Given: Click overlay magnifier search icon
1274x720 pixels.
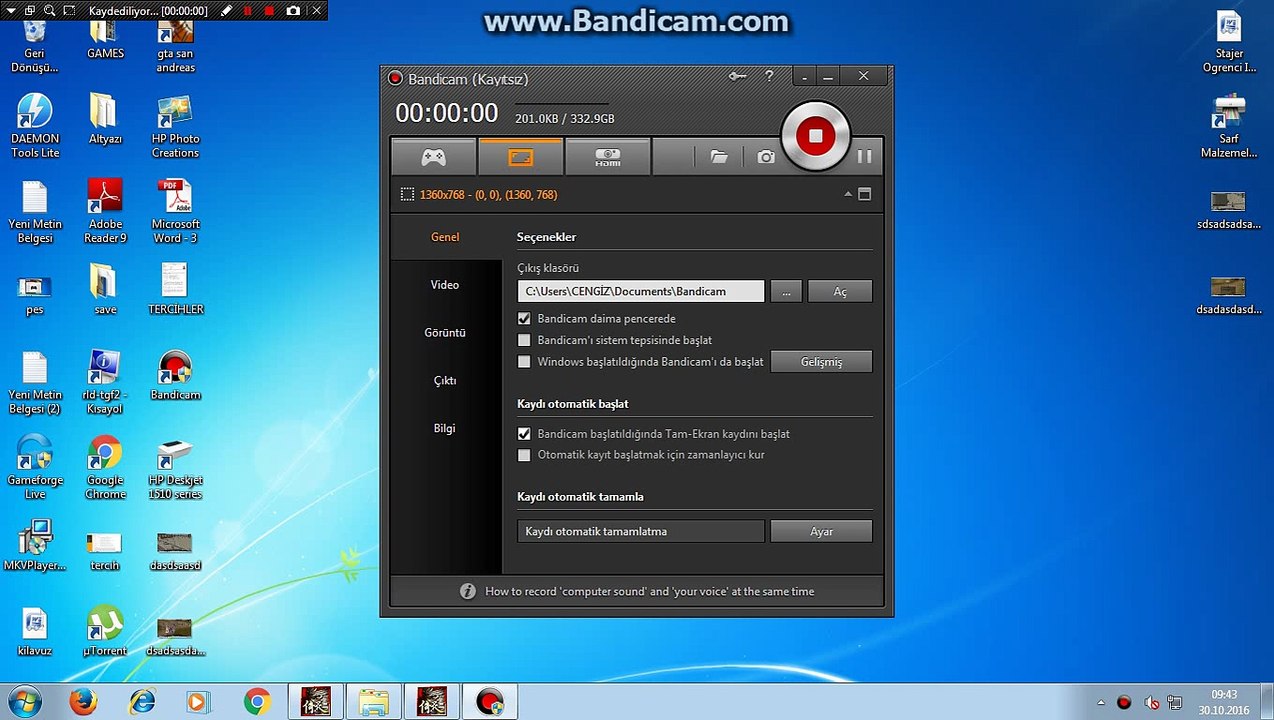Looking at the screenshot, I should [48, 10].
